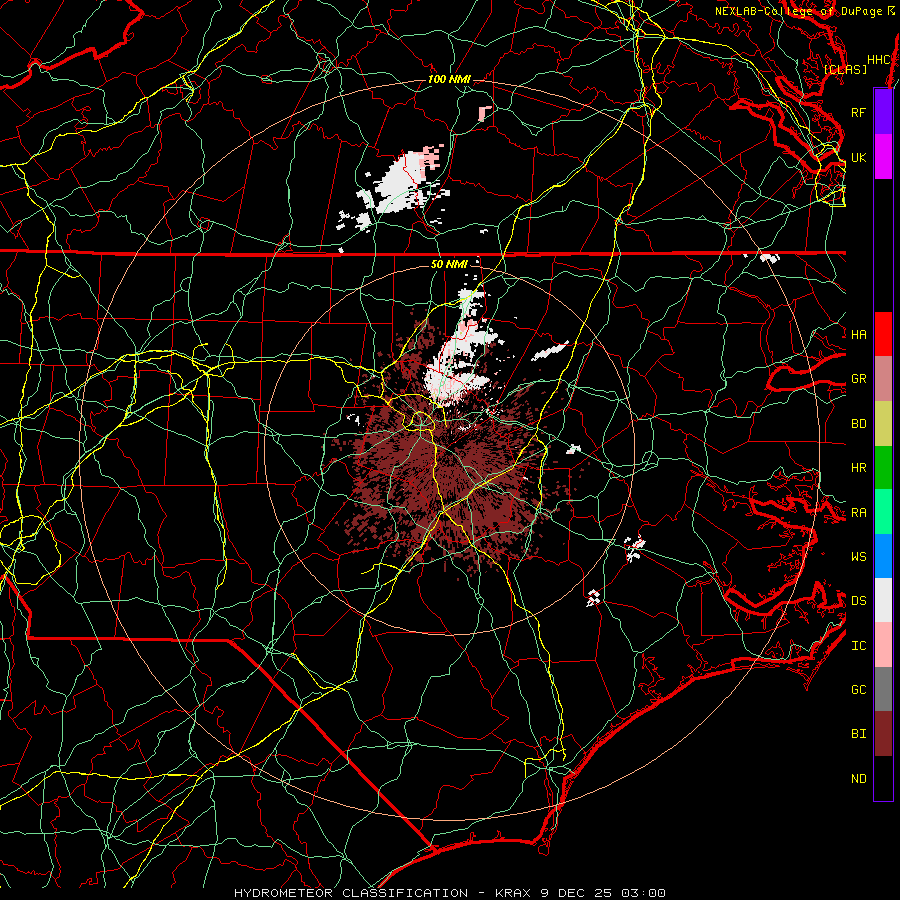Click the DS legend label
The image size is (900, 900).
tap(858, 601)
